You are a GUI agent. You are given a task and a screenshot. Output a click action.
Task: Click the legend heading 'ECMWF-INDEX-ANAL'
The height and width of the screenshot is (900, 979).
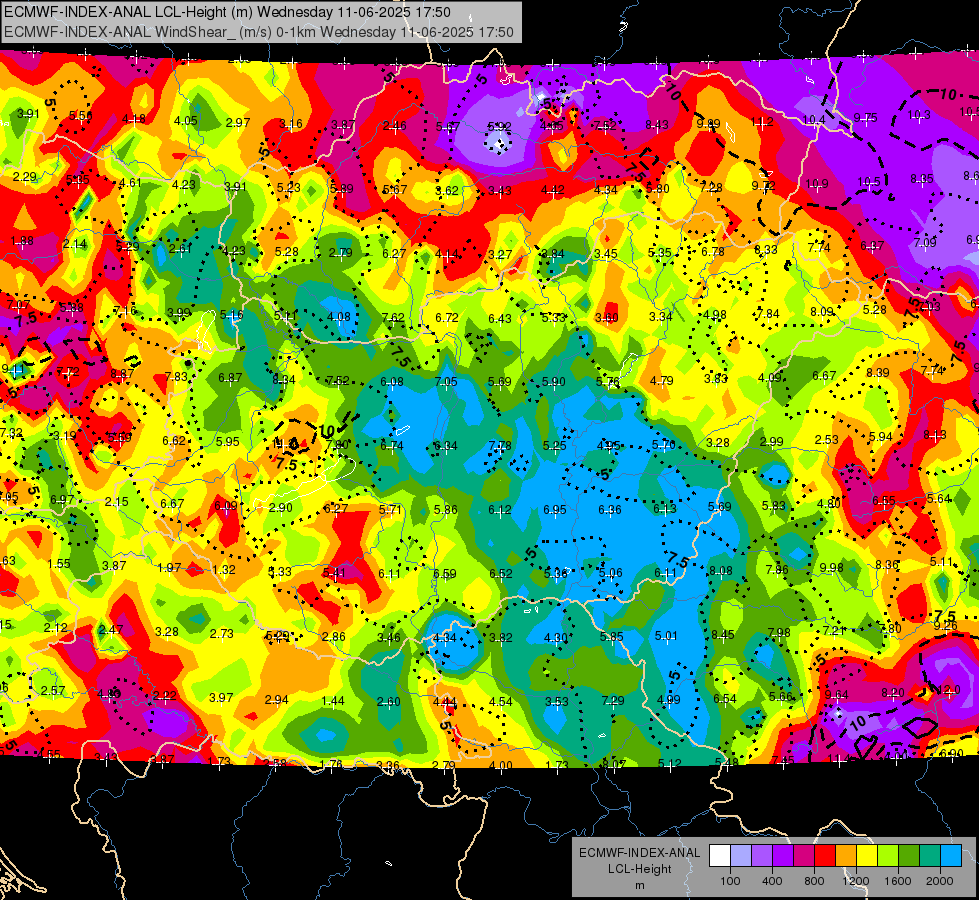tap(639, 853)
